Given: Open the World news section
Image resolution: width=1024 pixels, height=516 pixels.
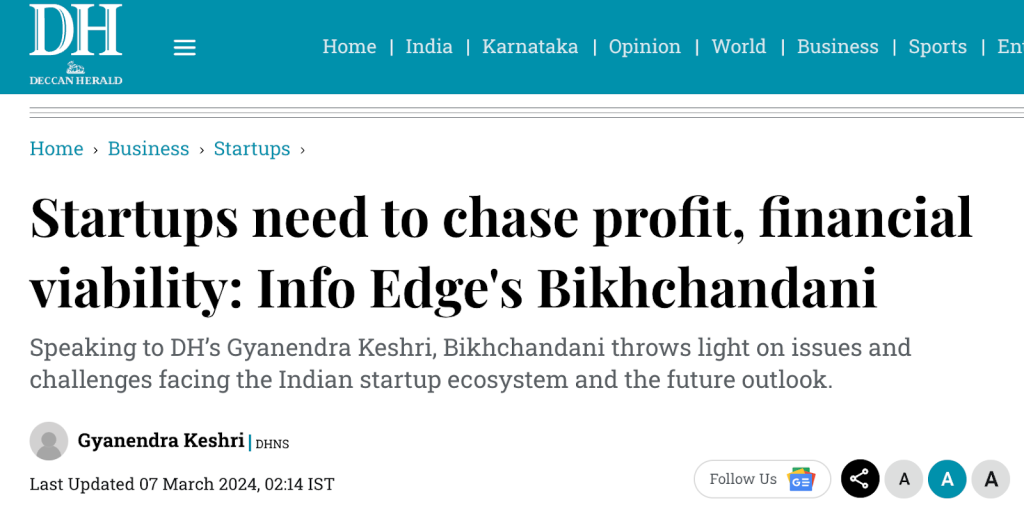Looking at the screenshot, I should 738,47.
